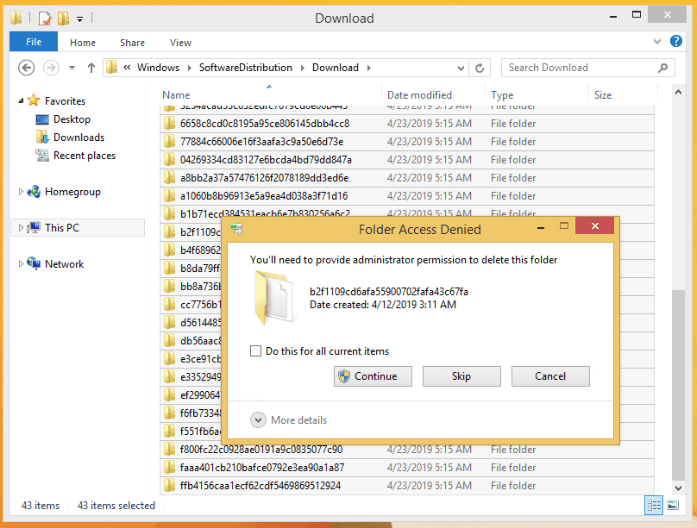This screenshot has width=697, height=528.
Task: Click New folder icon in quick access toolbar
Action: (64, 18)
